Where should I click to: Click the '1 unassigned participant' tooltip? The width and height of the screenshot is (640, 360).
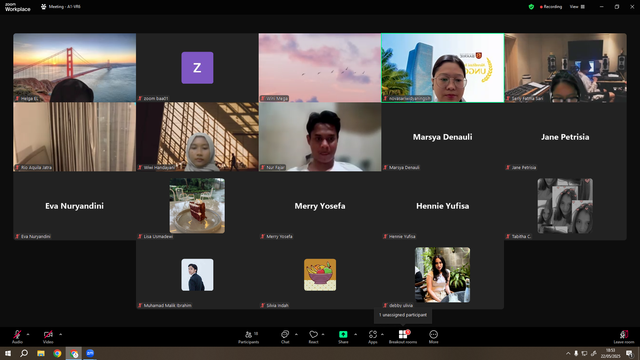[x=403, y=315]
